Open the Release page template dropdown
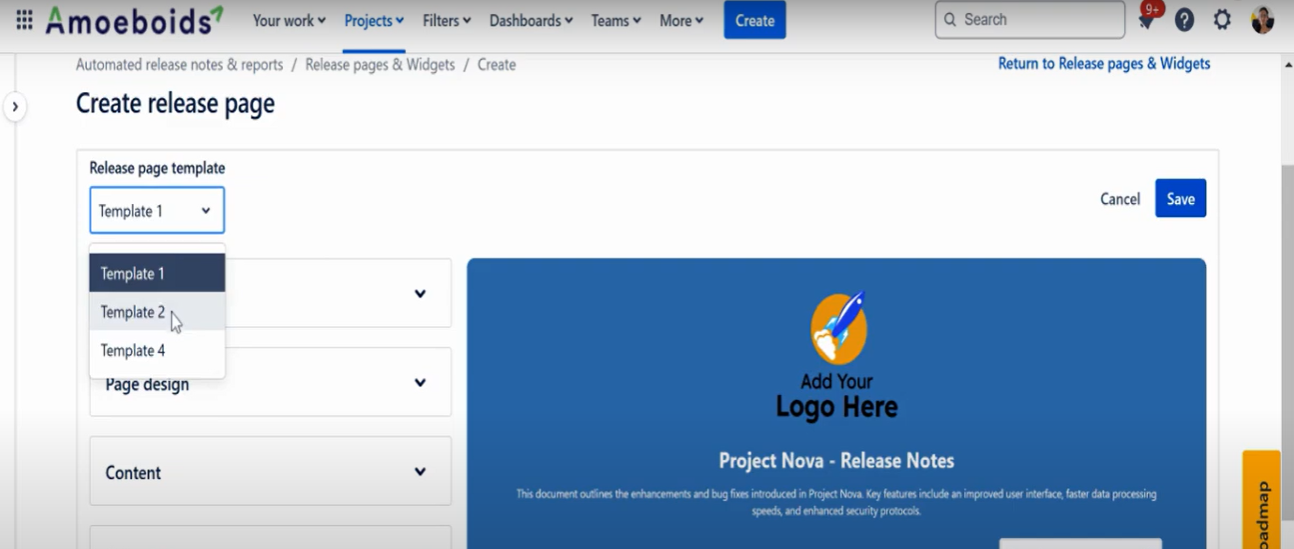The width and height of the screenshot is (1294, 549). coord(157,211)
